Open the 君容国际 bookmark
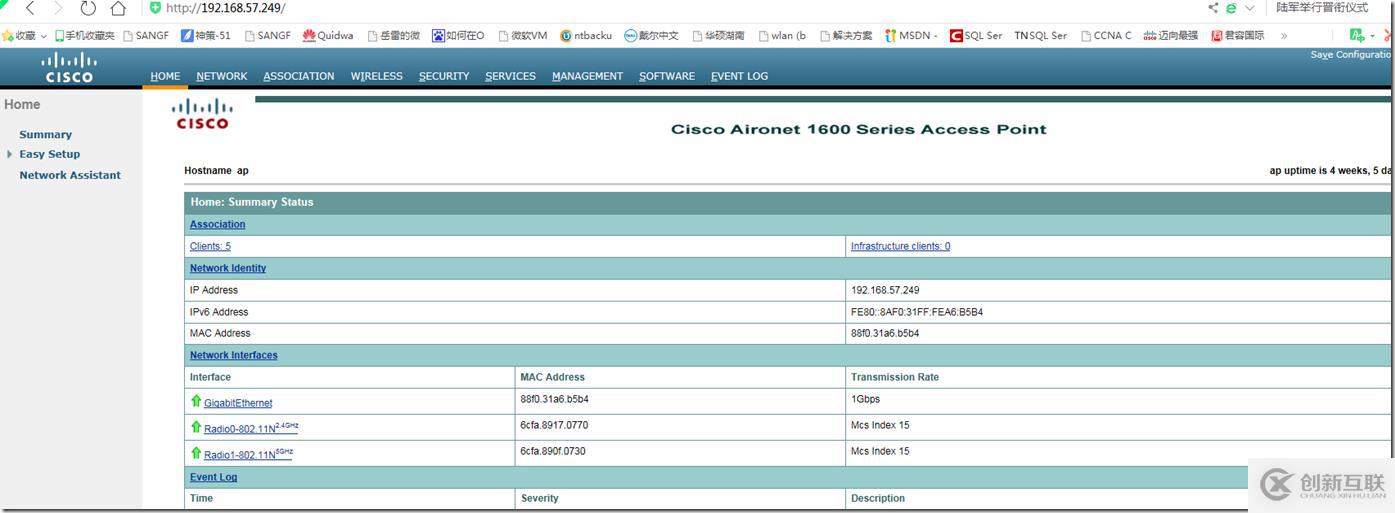The image size is (1395, 513). tap(1237, 35)
